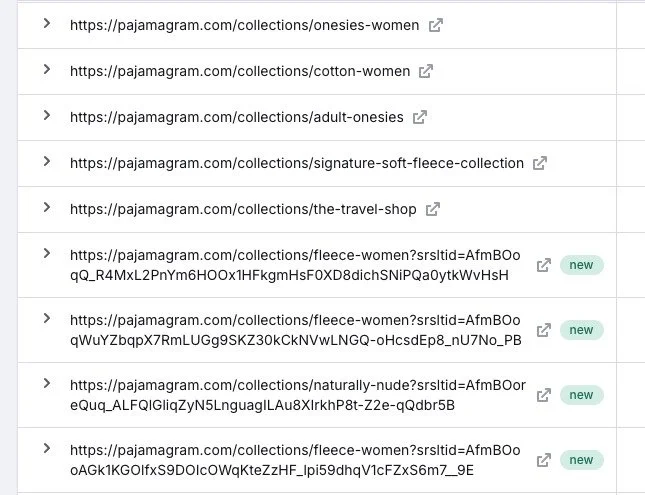Open external link icon for adult-onesies URL

click(420, 117)
